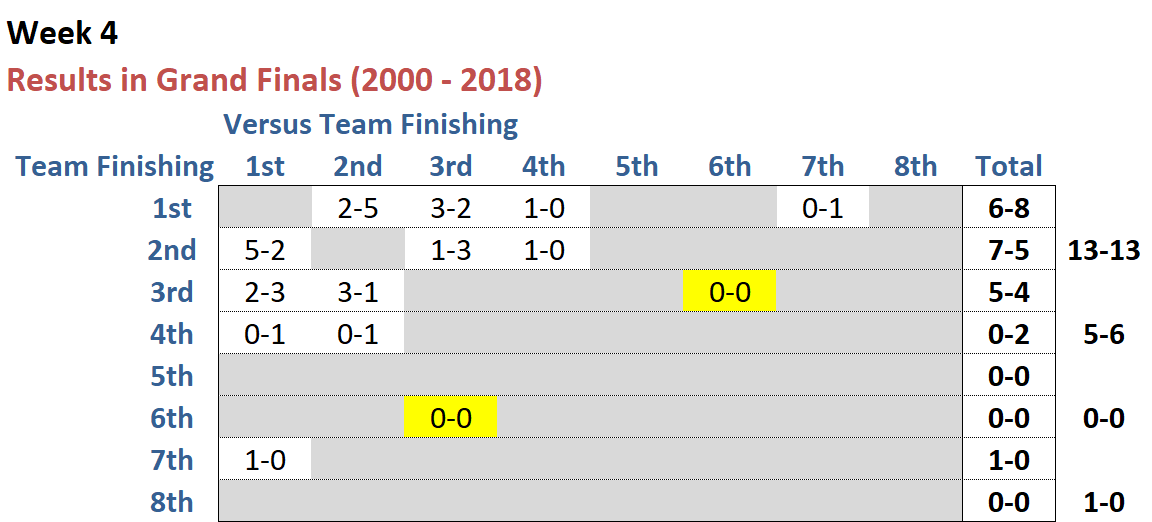The height and width of the screenshot is (522, 1152).
Task: Click the 6-8 total for 1st
Action: coord(1009,208)
